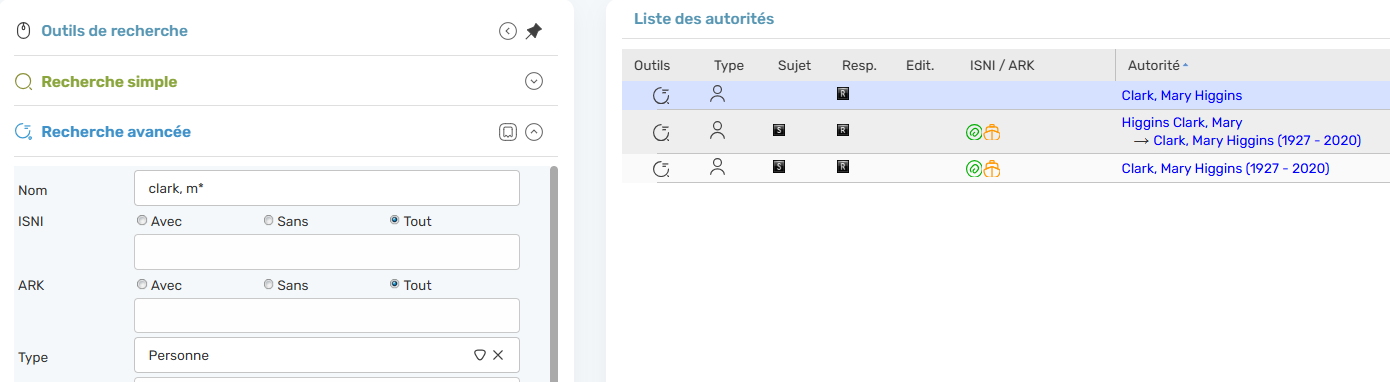Click green ISNI icon in Higgins Clark row

973,131
